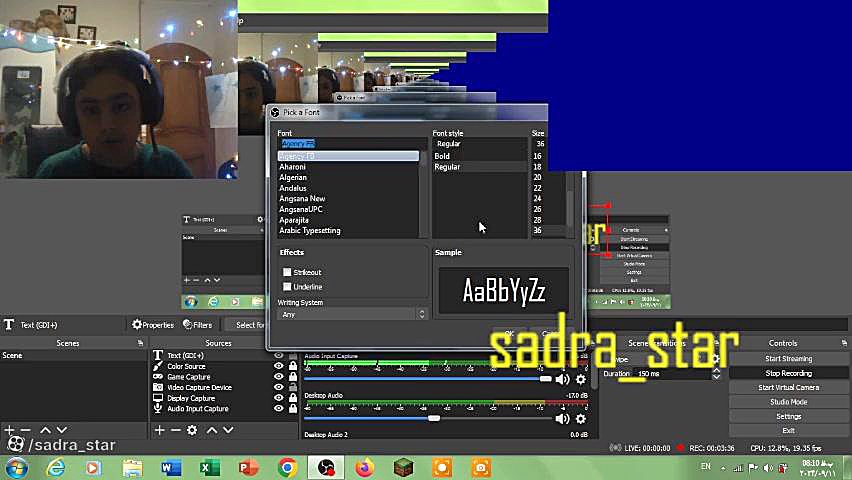852x480 pixels.
Task: Mute Desktop Audio speaker icon
Action: (x=562, y=419)
